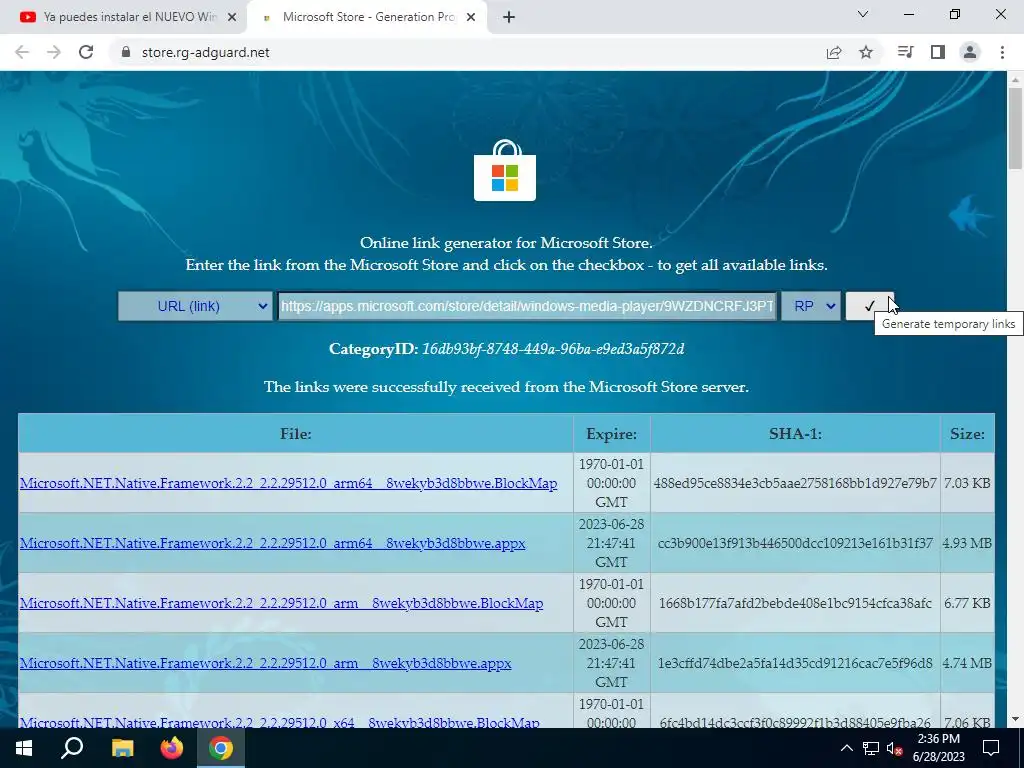This screenshot has height=768, width=1024.
Task: Click the store URL input field
Action: point(527,306)
